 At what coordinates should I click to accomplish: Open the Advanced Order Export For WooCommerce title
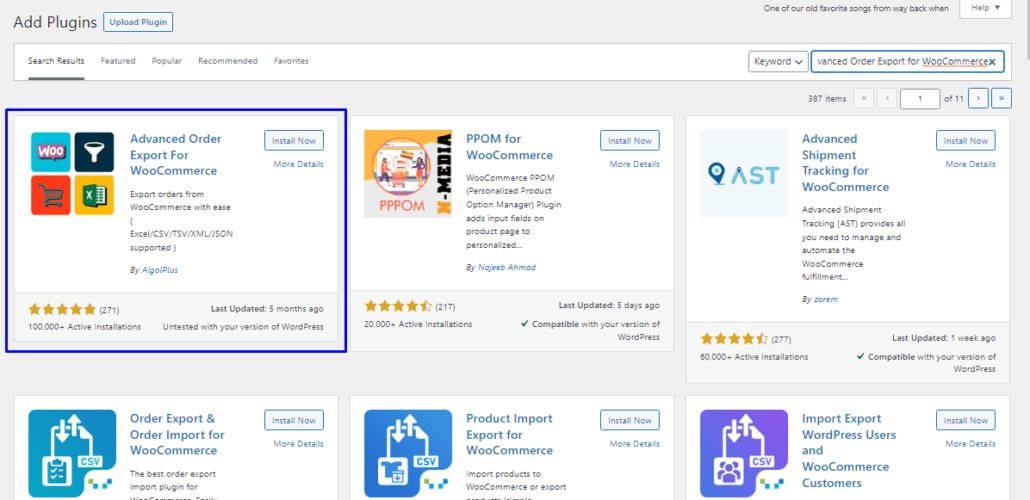(x=176, y=155)
